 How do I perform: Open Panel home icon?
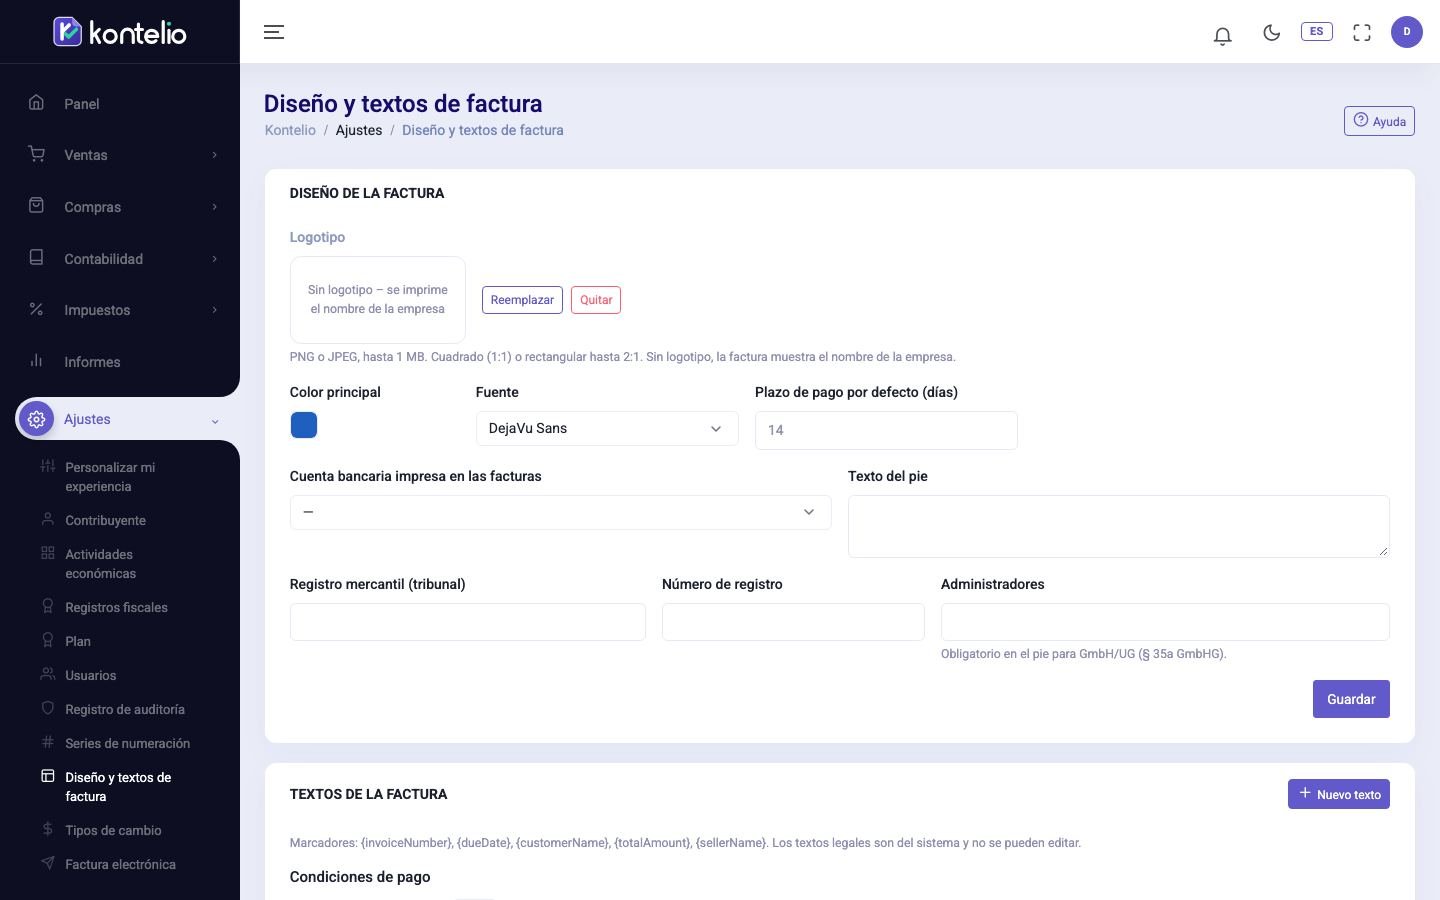(x=36, y=103)
